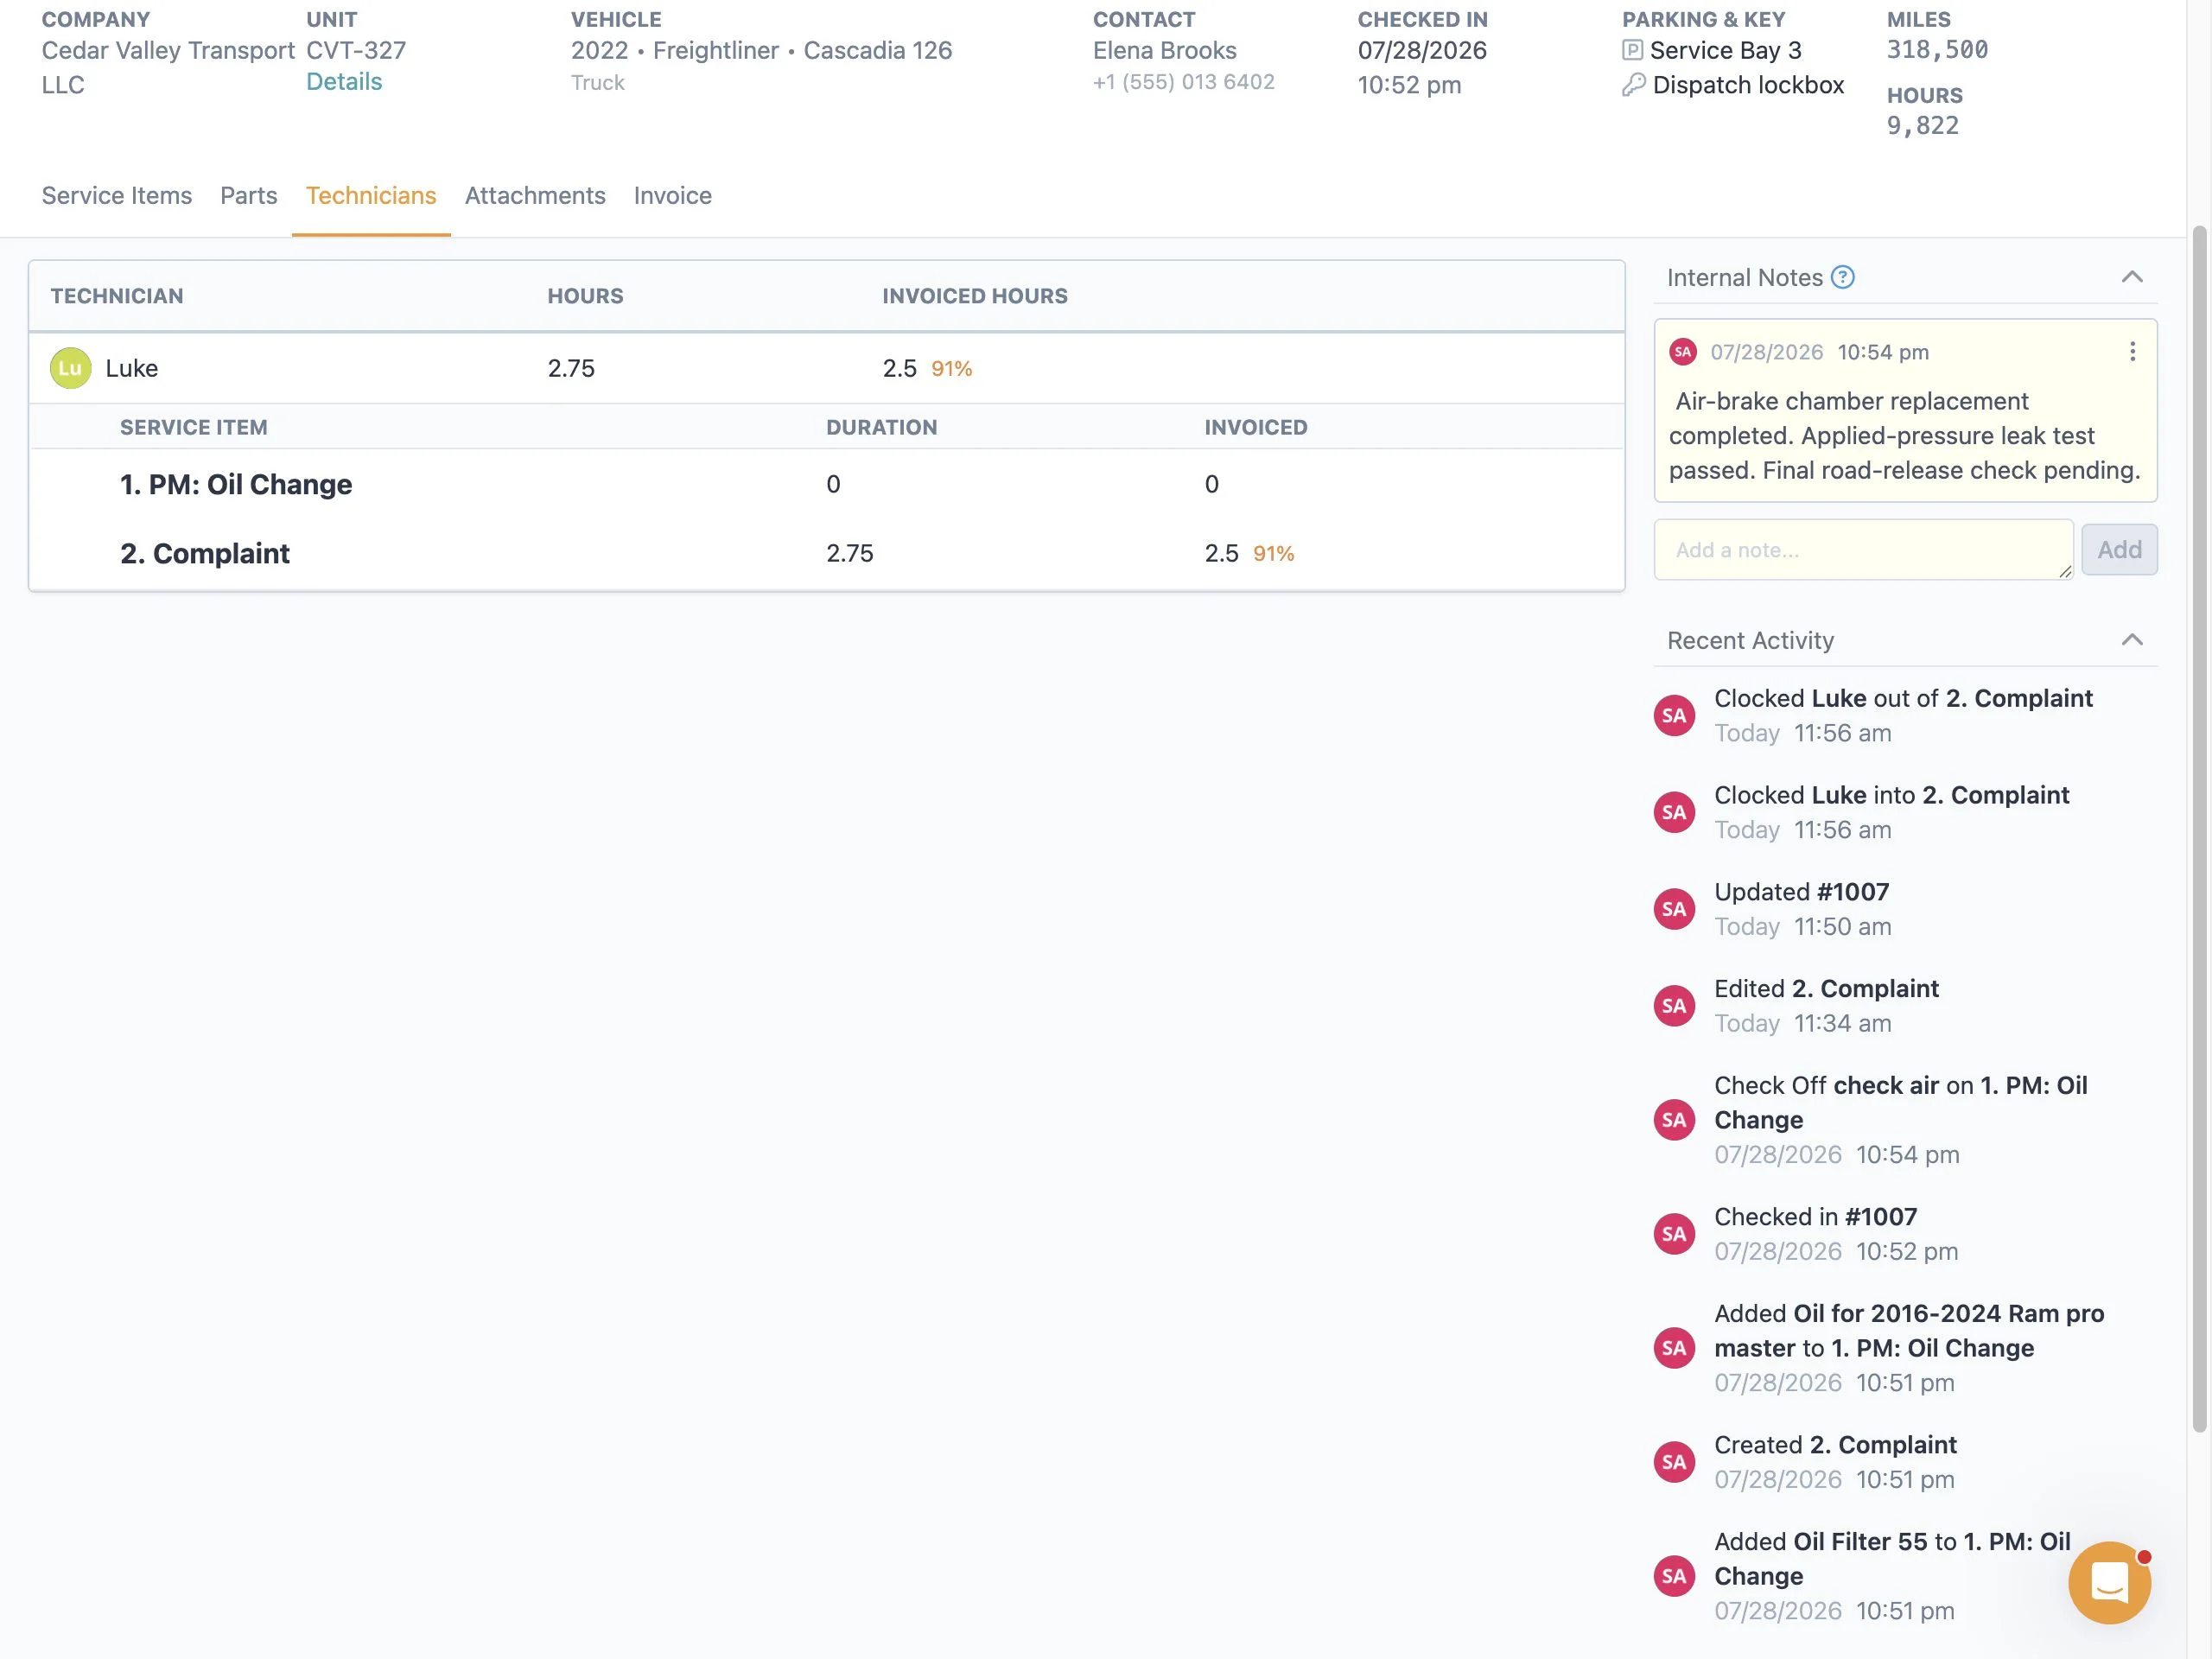Viewport: 2212px width, 1659px height.
Task: Click SA avatar next to Added Oil Filter 55
Action: click(1674, 1576)
